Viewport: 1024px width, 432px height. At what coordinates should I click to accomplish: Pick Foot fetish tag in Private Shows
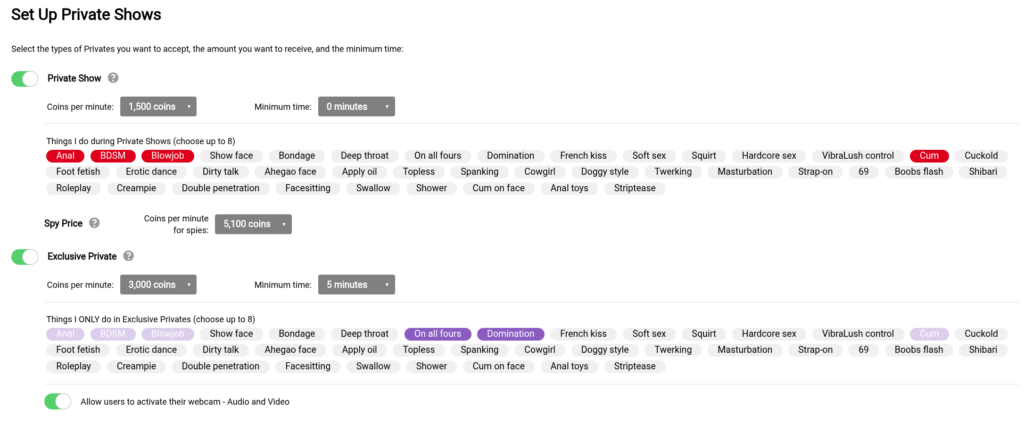pos(78,172)
